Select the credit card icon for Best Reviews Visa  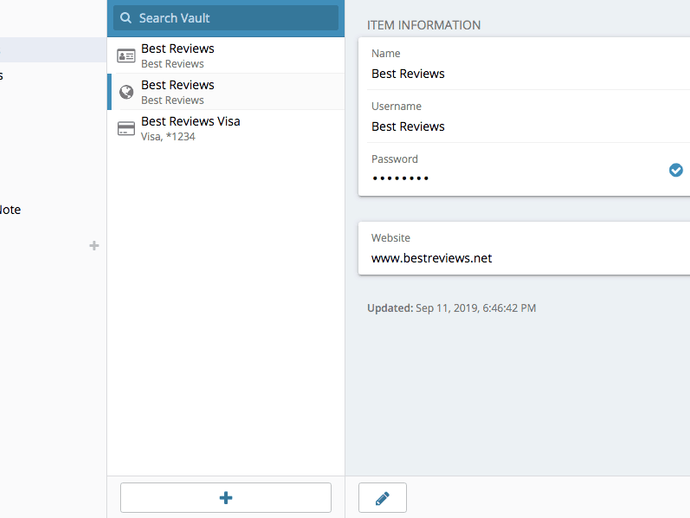[126, 129]
